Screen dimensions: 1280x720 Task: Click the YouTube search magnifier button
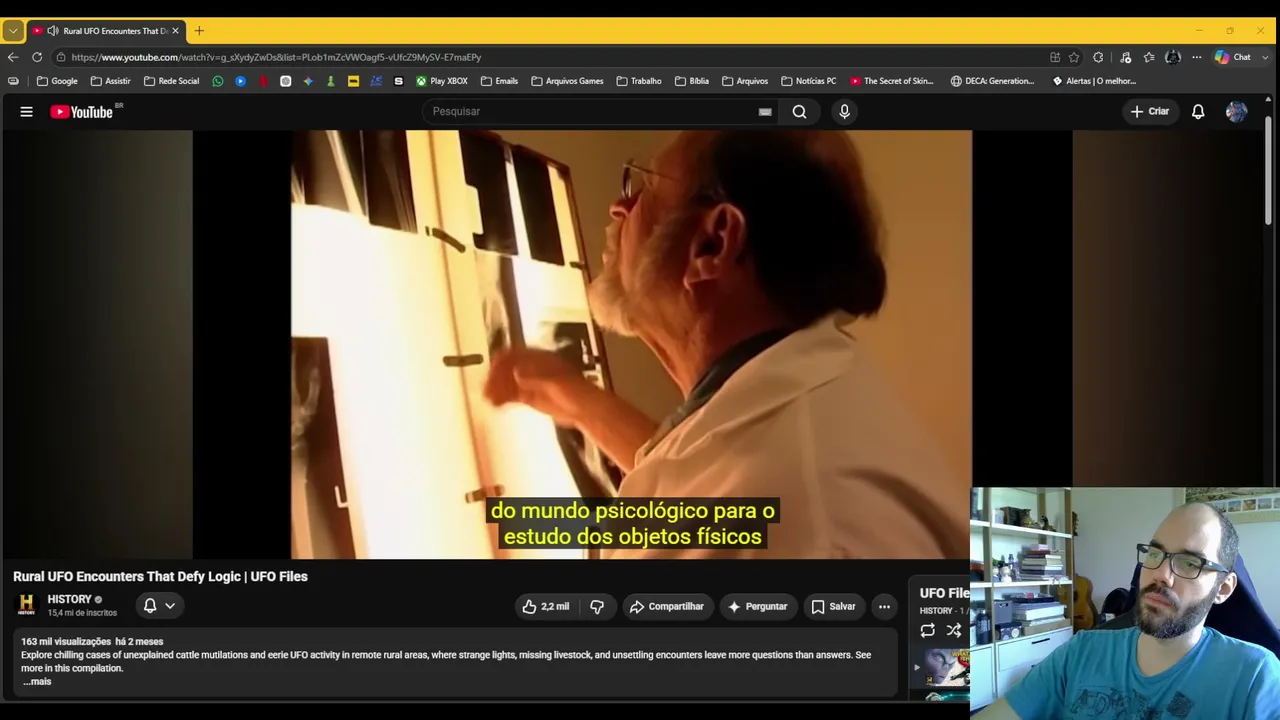coord(799,112)
